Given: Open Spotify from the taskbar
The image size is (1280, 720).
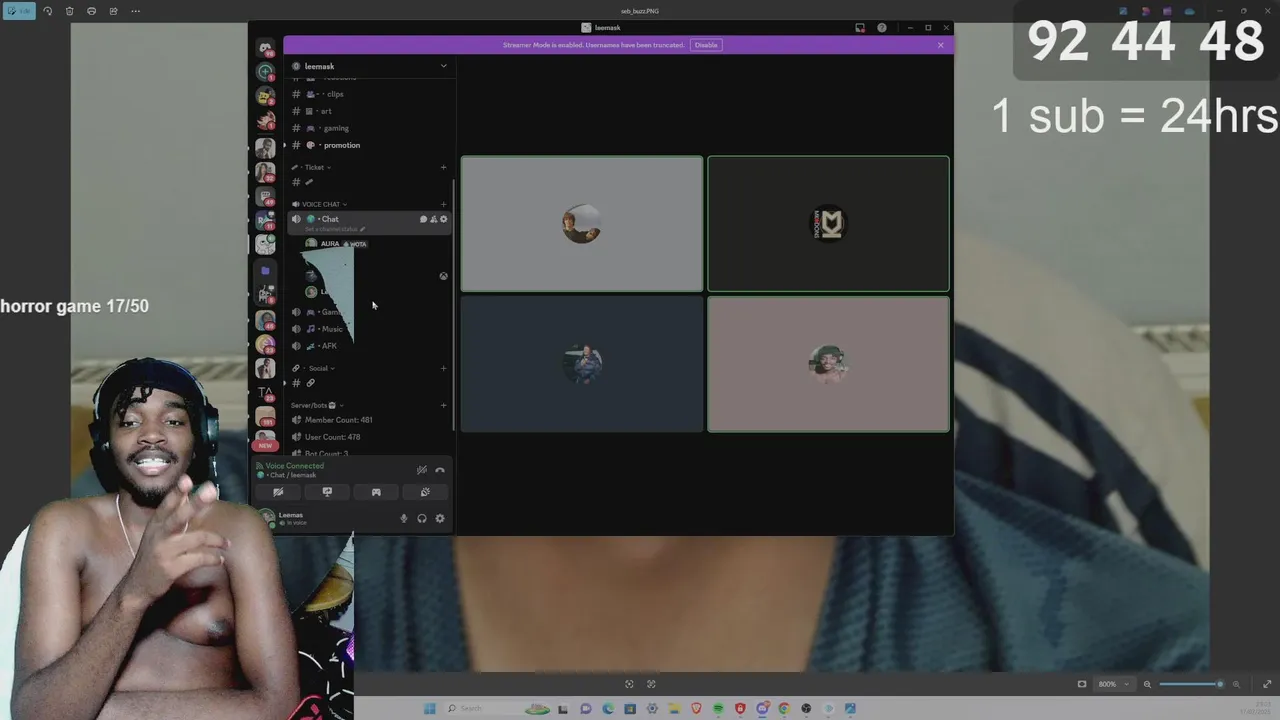Looking at the screenshot, I should 718,709.
